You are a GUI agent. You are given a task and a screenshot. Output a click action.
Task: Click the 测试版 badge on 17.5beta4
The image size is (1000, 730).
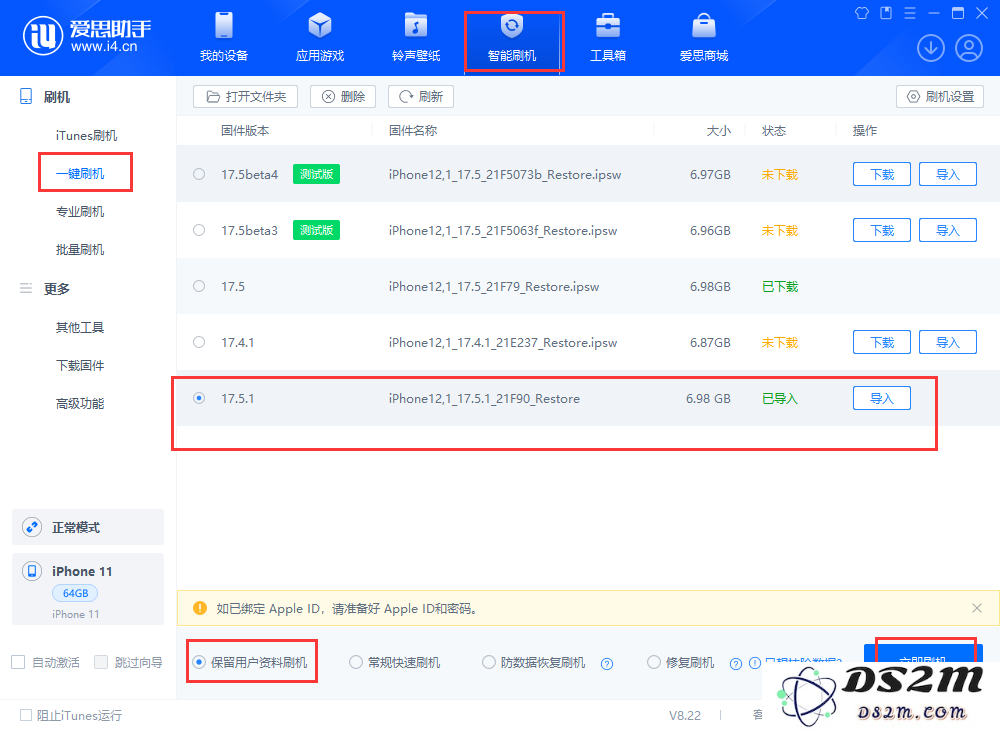tap(316, 174)
